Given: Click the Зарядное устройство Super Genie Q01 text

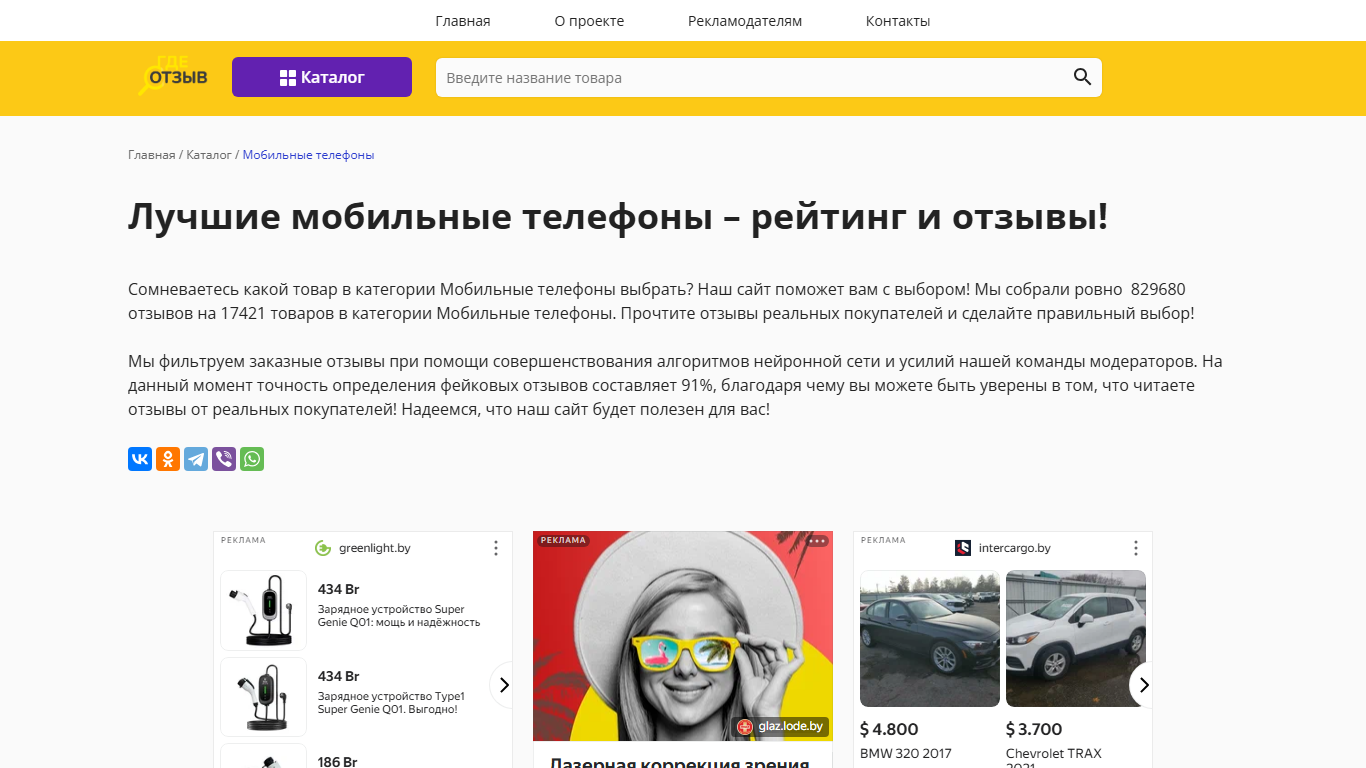Looking at the screenshot, I should [399, 616].
